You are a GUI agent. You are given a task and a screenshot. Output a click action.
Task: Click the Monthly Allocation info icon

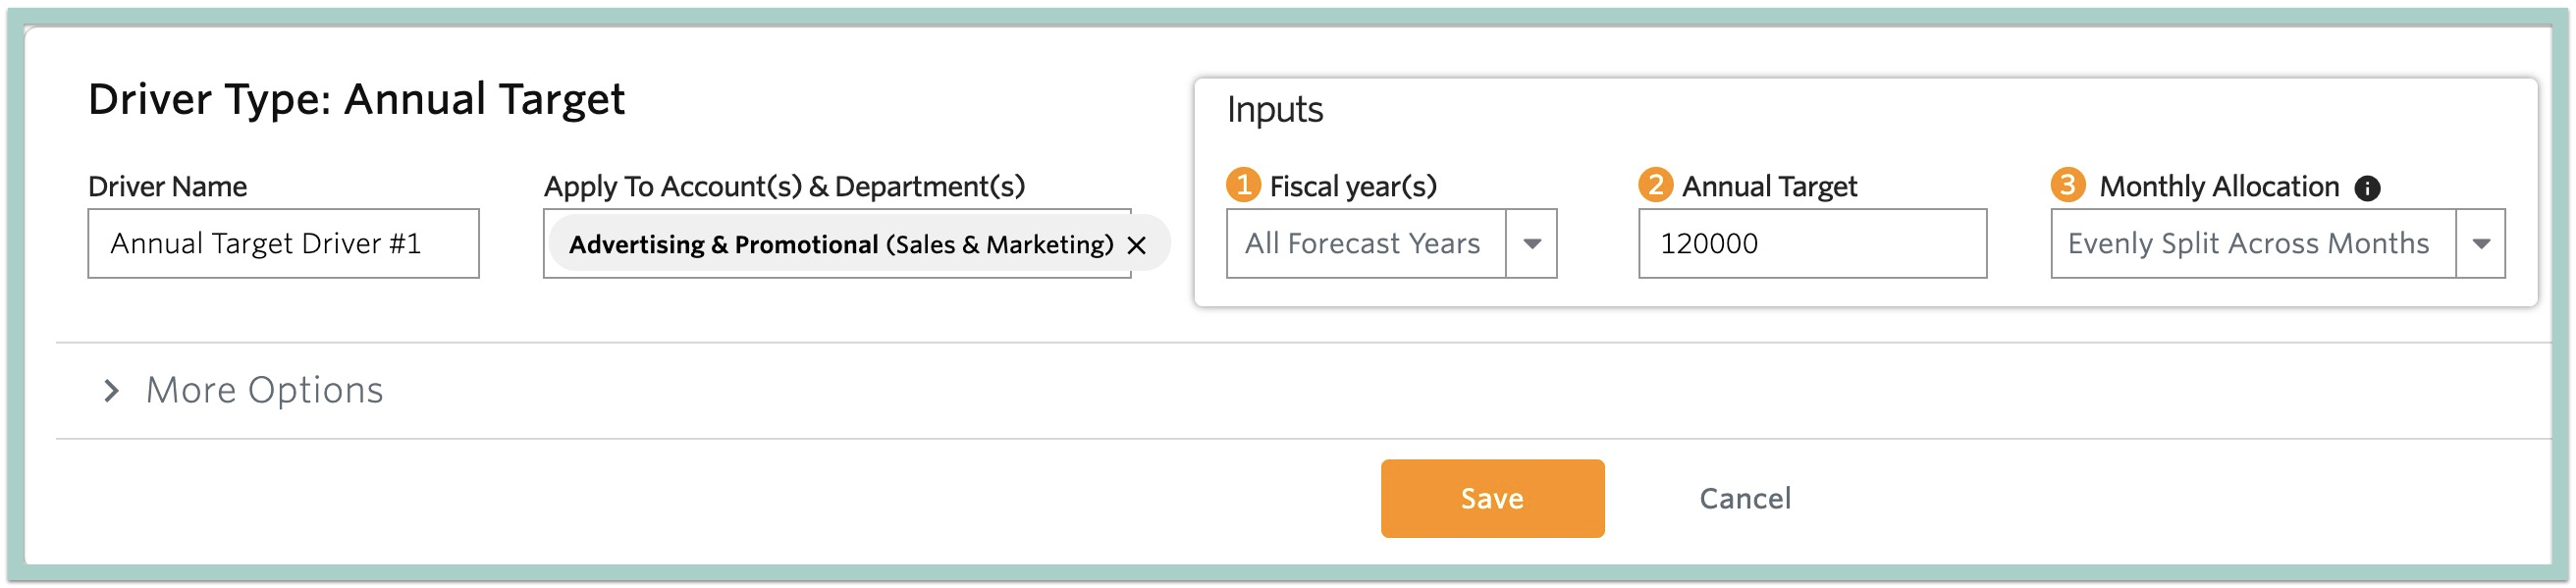pos(2367,188)
